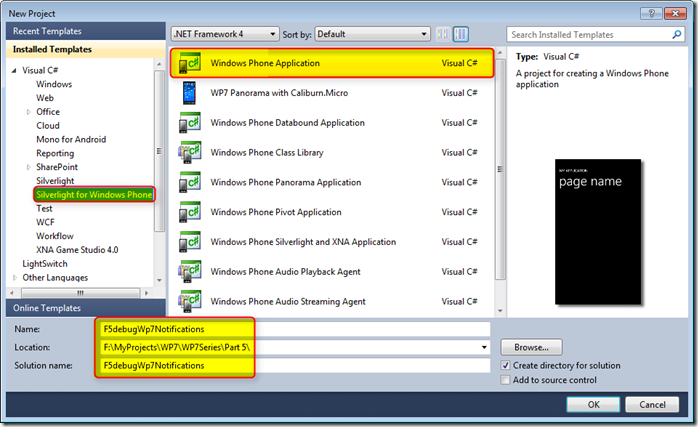Select the Test category
The image size is (698, 427).
(x=44, y=208)
